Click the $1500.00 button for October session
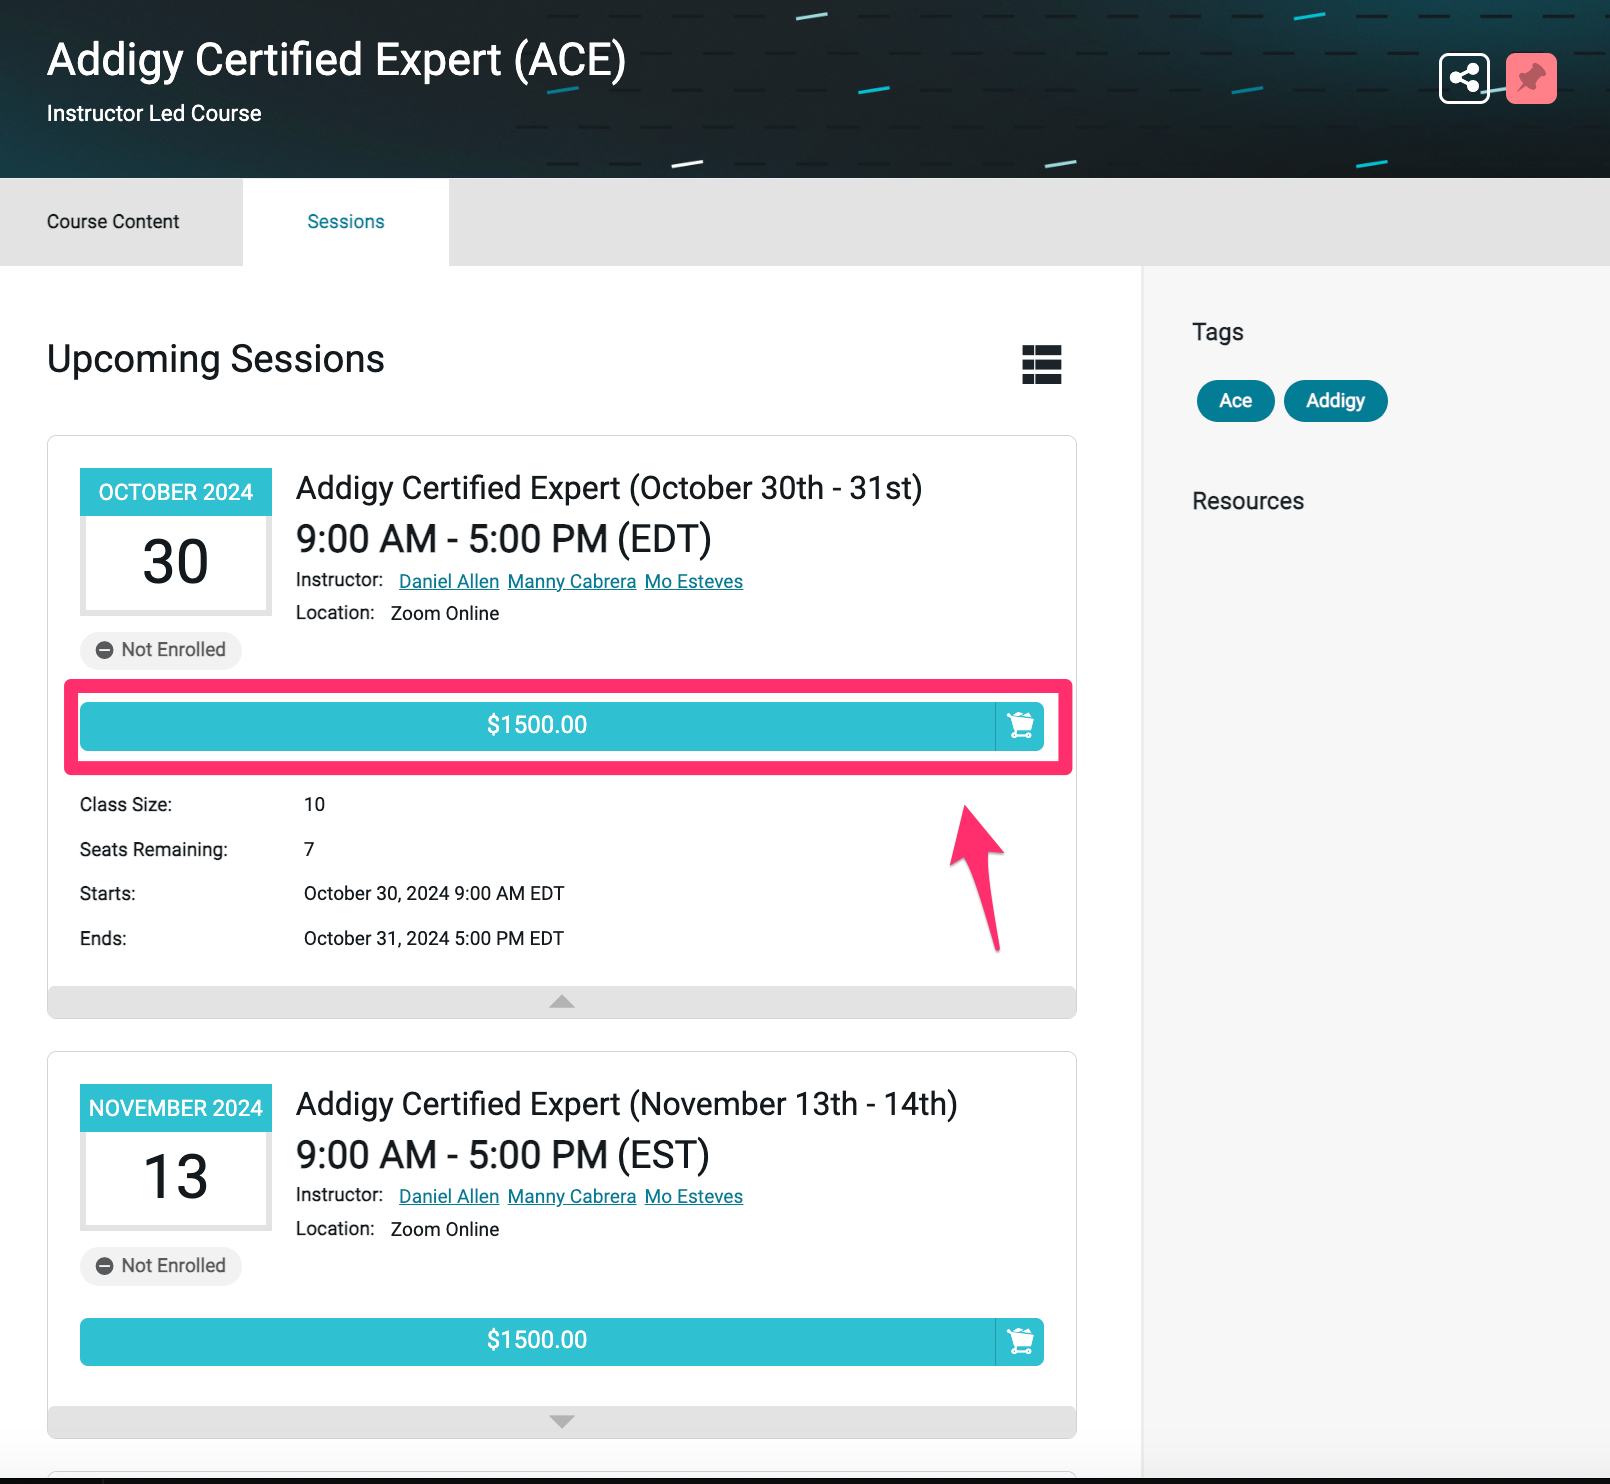 click(x=536, y=726)
